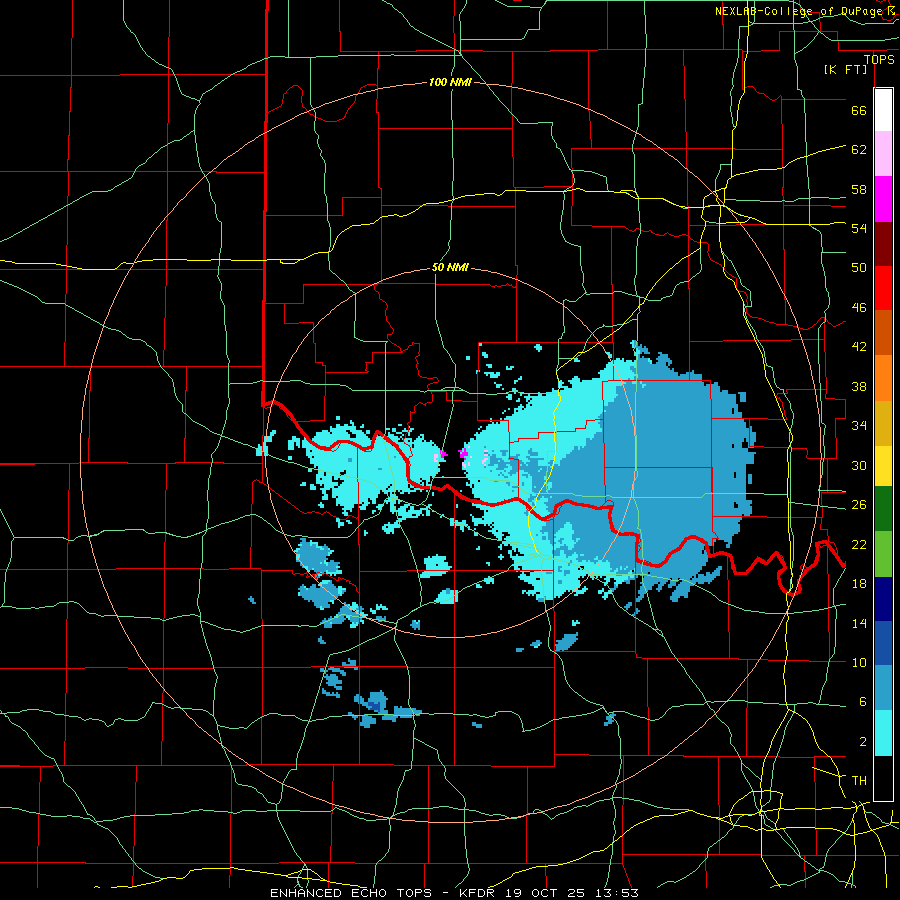The width and height of the screenshot is (900, 900).
Task: Click the dark red legend color band
Action: click(x=883, y=244)
